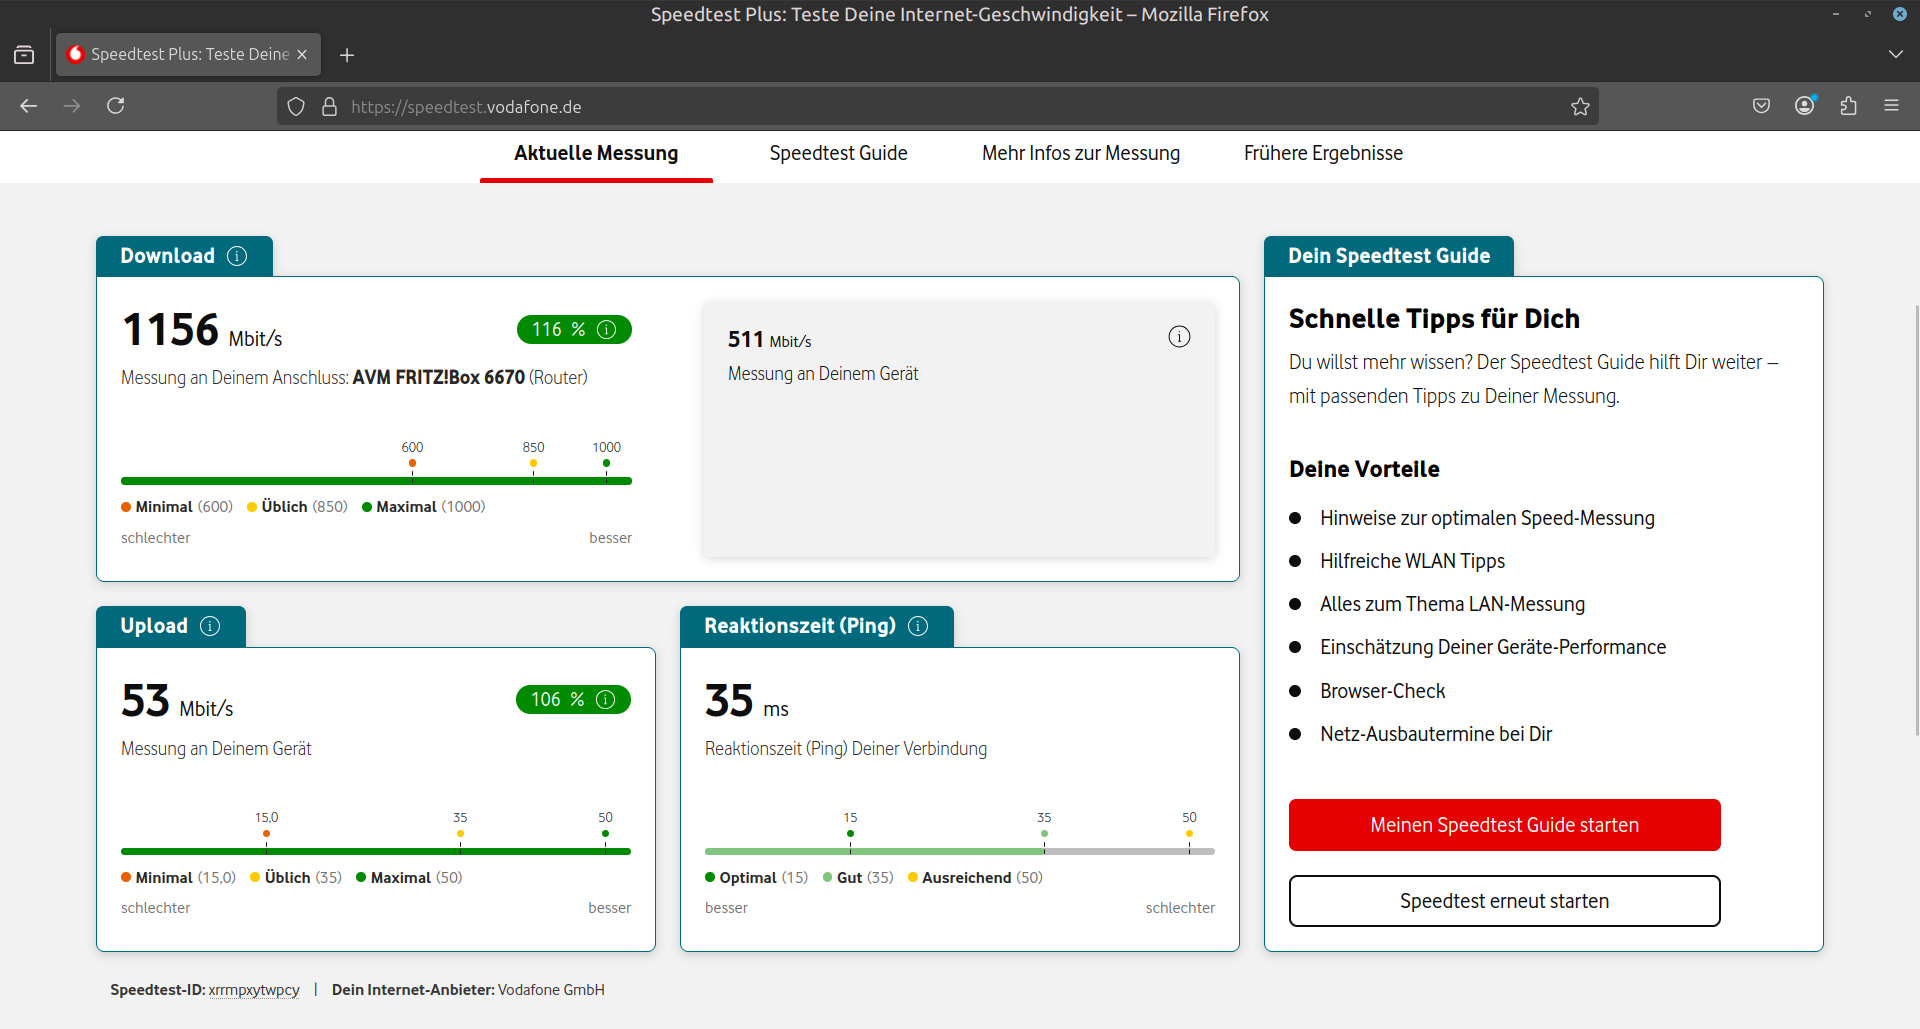Open the extensions puzzle icon

point(1848,106)
